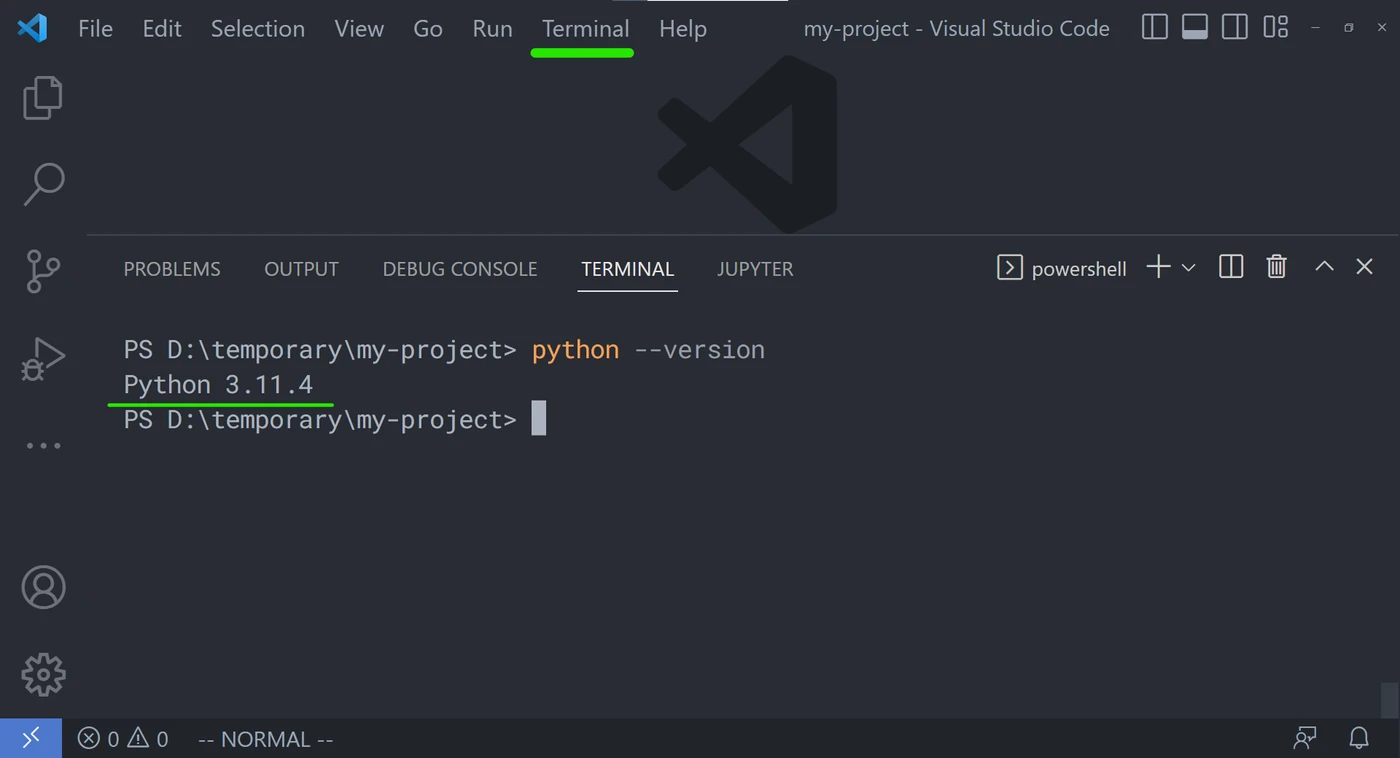Click the -- NORMAL -- Vim mode indicator
This screenshot has width=1400, height=758.
point(266,739)
